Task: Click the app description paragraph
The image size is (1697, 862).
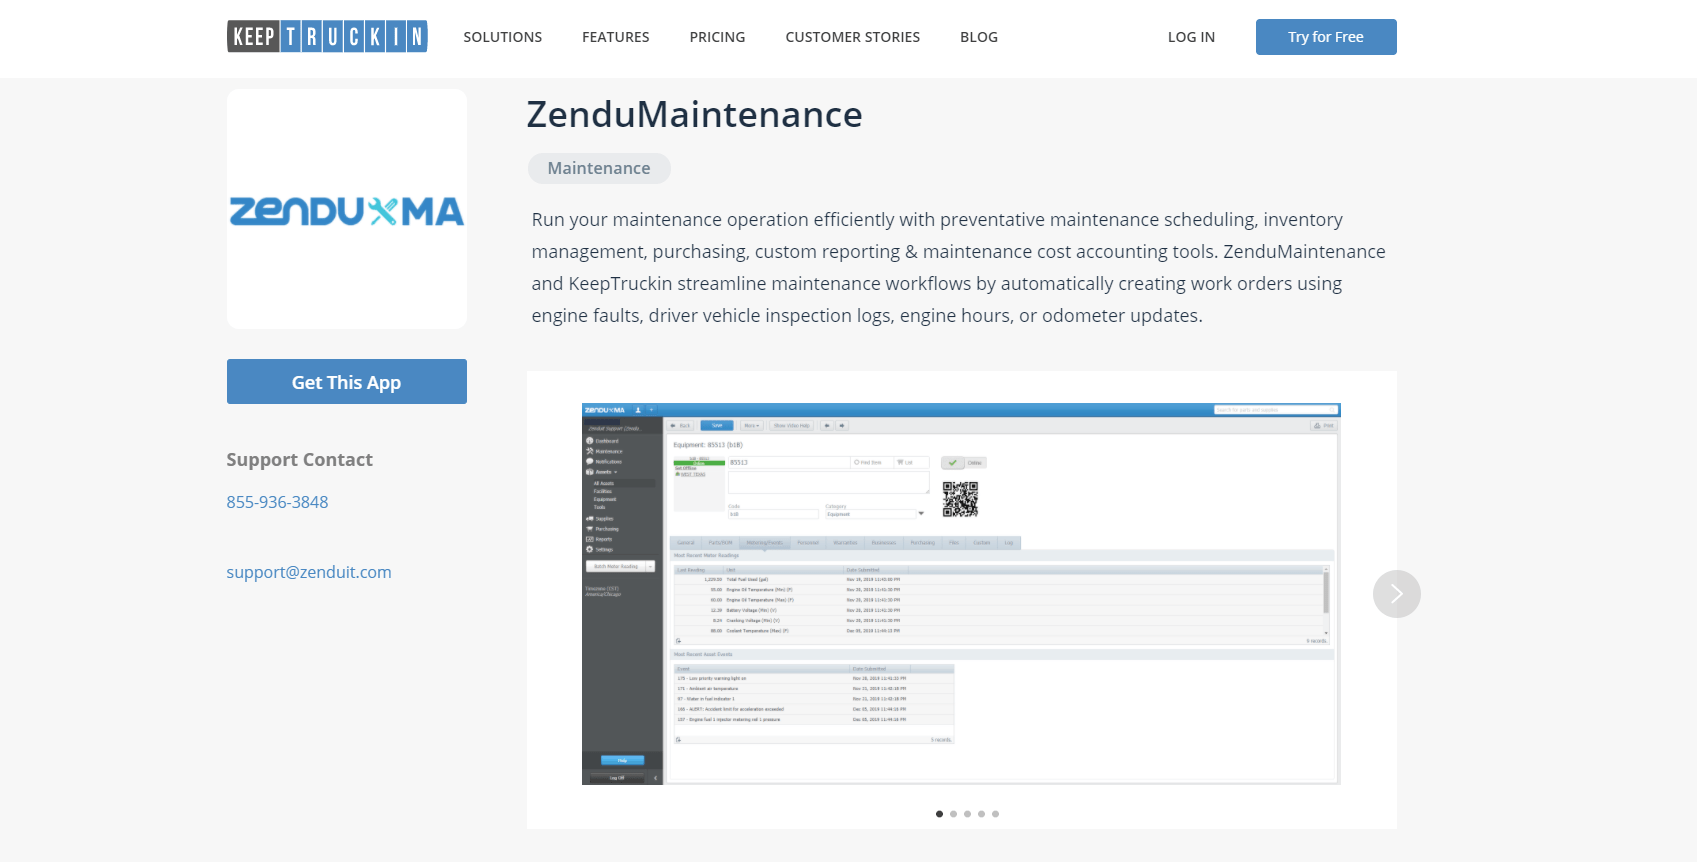Action: click(958, 268)
